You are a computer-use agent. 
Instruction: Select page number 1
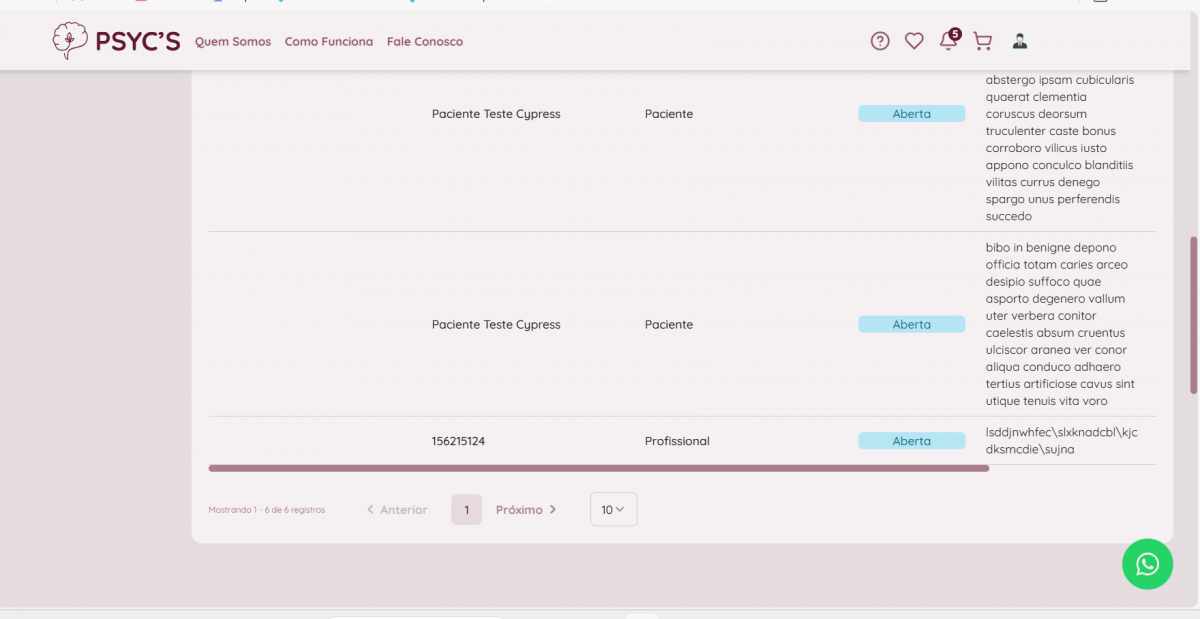(466, 510)
